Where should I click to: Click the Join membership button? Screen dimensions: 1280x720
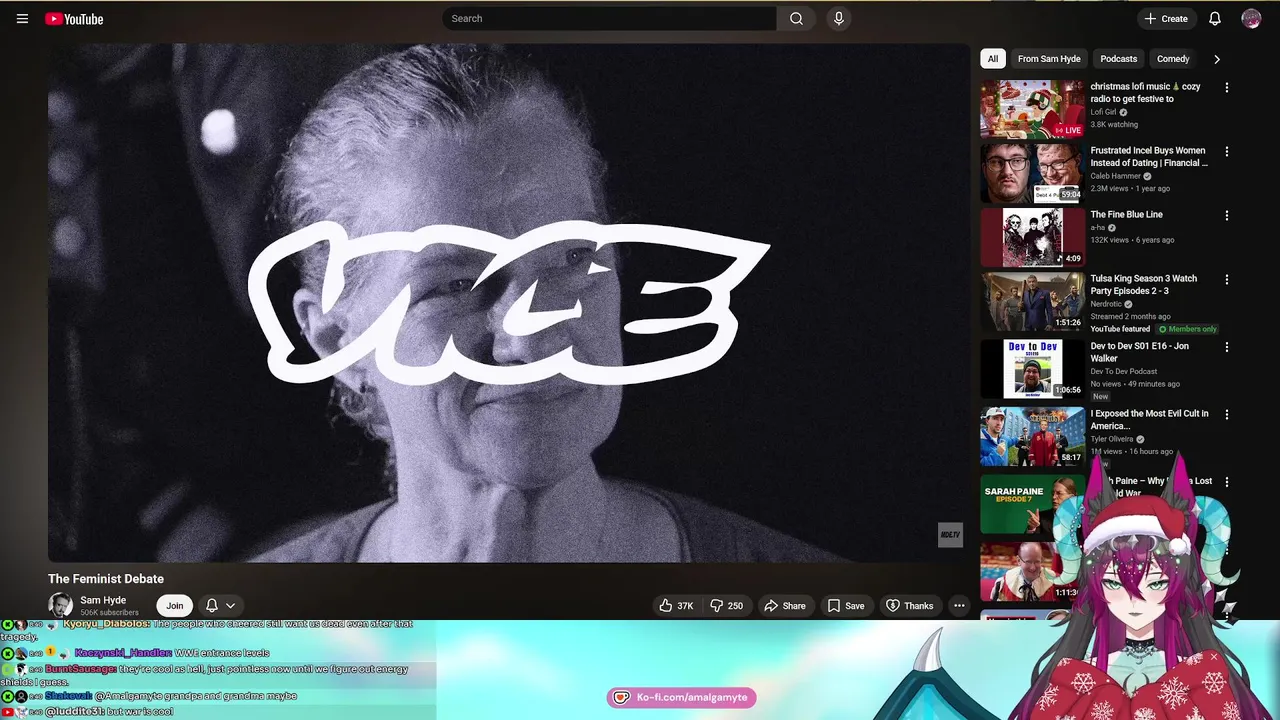click(174, 605)
